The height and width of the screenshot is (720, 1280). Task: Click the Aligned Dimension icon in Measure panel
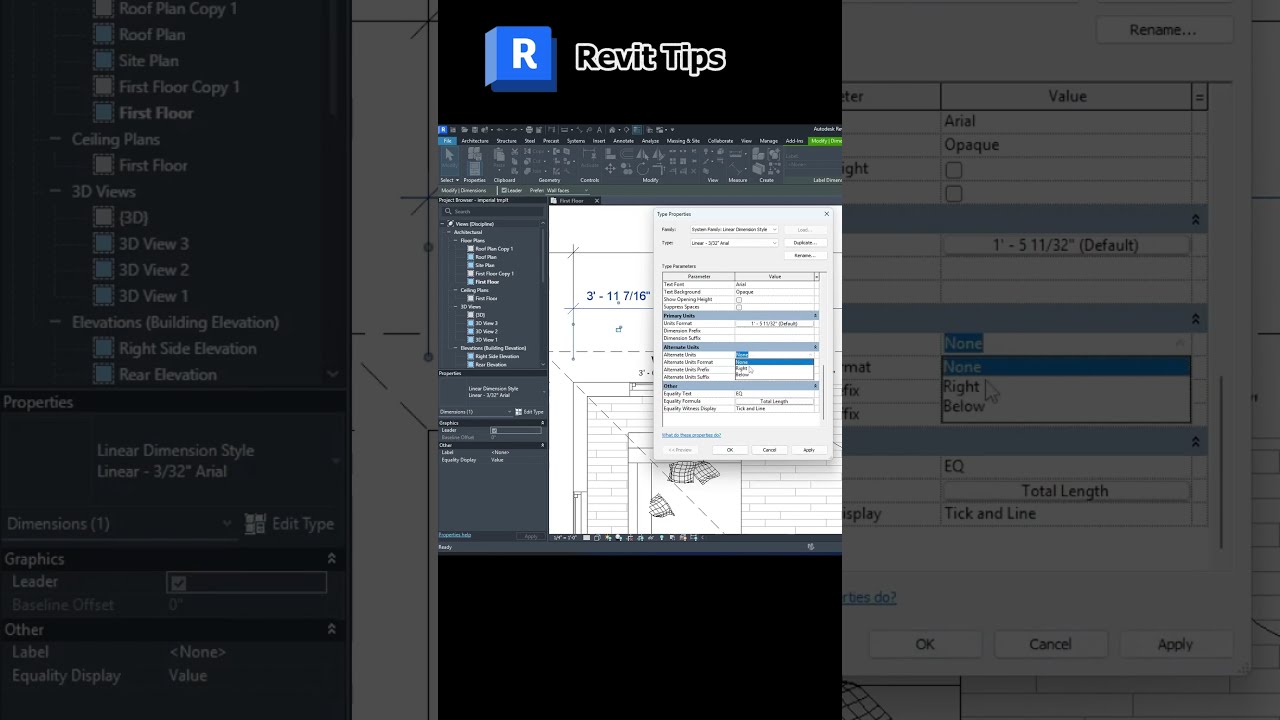735,169
